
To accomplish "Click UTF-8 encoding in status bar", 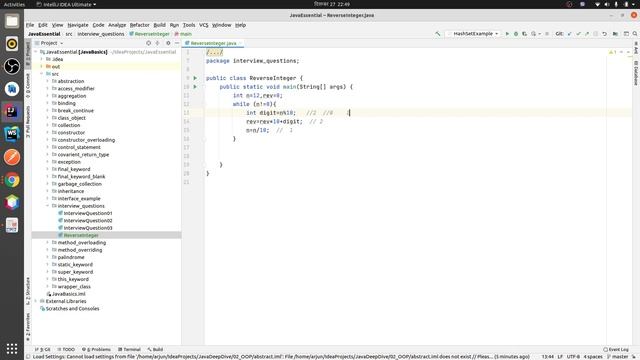I will coord(573,356).
